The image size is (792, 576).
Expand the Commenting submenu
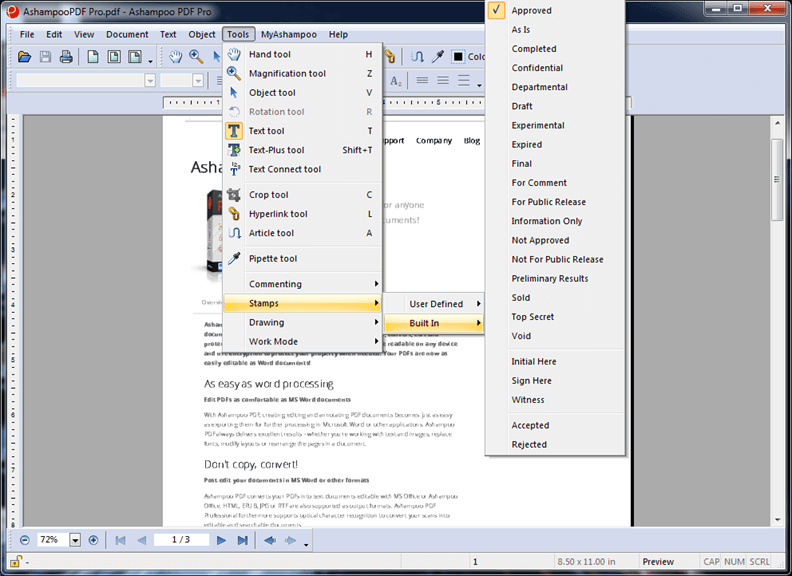303,284
